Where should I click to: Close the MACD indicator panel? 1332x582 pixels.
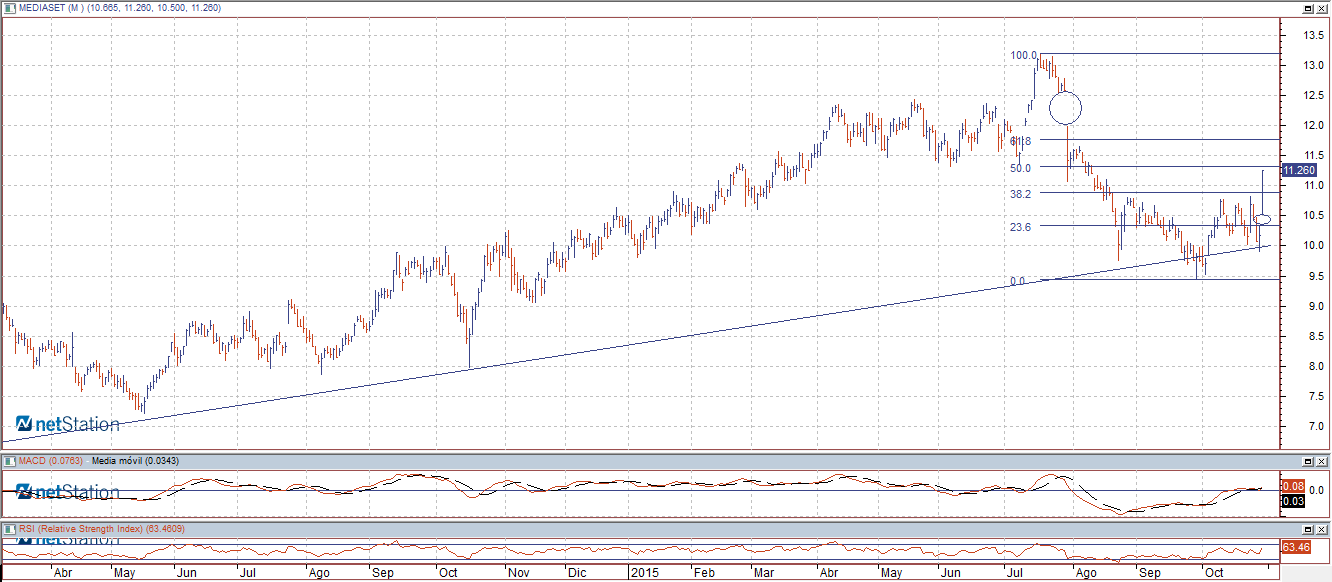(1322, 461)
